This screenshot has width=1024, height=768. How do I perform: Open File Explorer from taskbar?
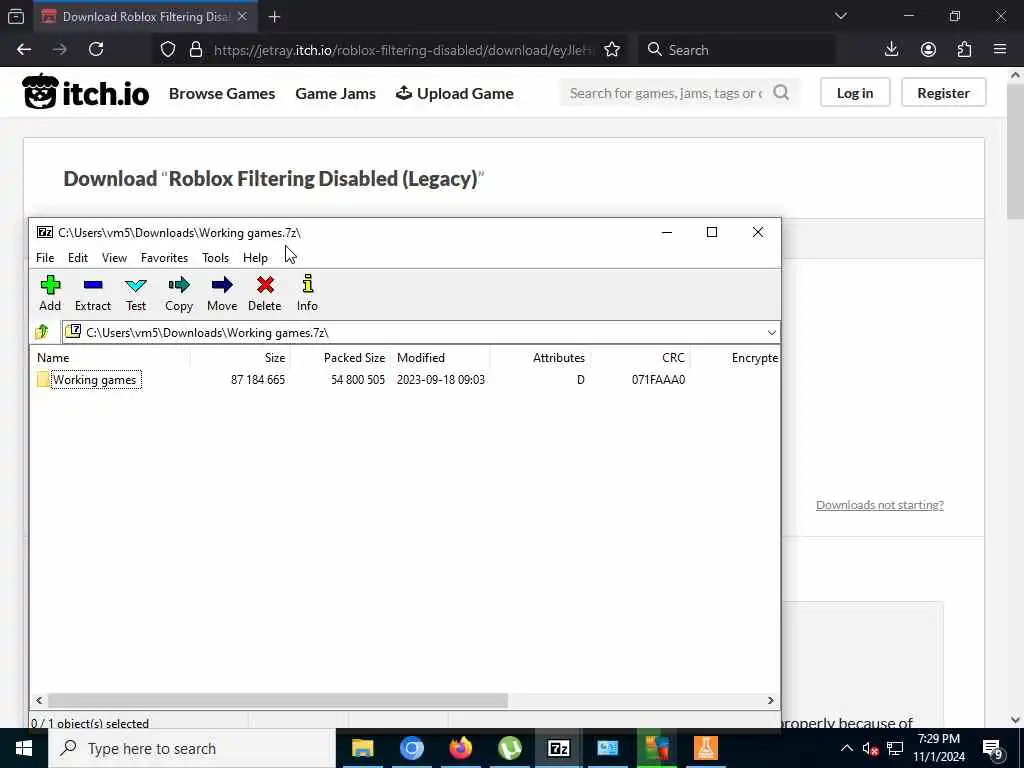coord(362,748)
